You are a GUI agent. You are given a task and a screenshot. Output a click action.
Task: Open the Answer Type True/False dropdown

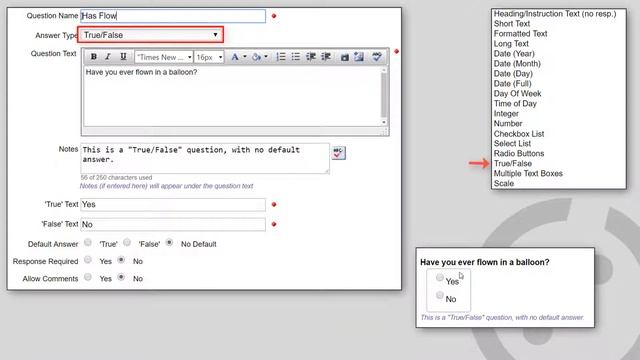coord(151,35)
